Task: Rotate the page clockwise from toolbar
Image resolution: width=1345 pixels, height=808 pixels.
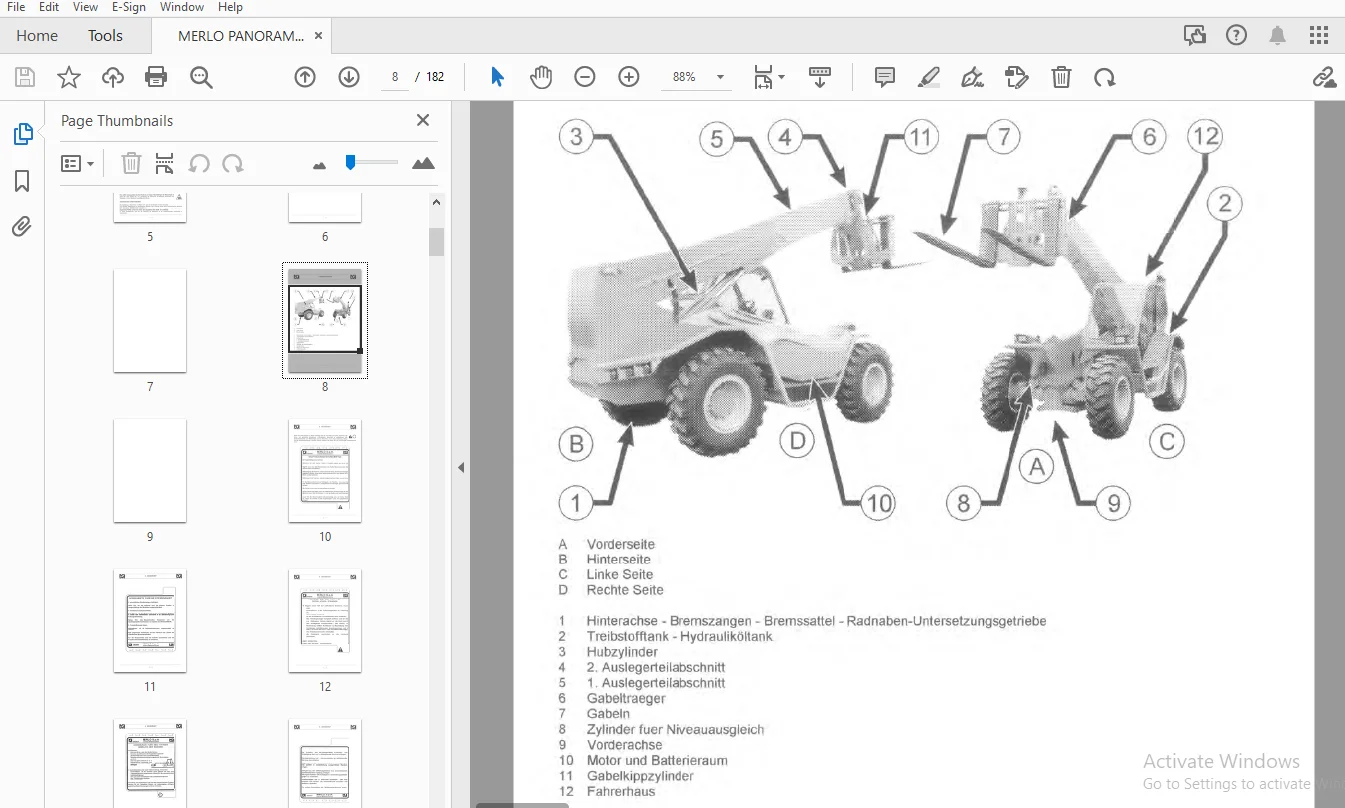Action: point(1104,77)
